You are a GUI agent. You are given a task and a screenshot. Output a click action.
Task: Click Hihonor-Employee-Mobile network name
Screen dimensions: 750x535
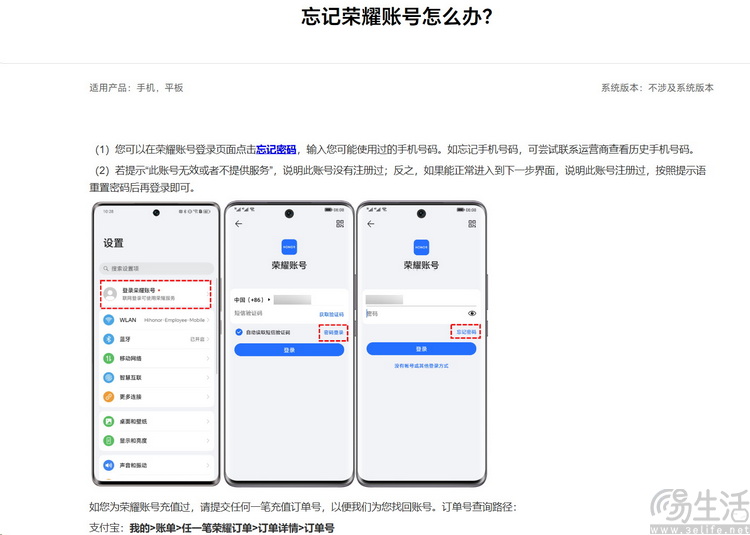tap(174, 320)
